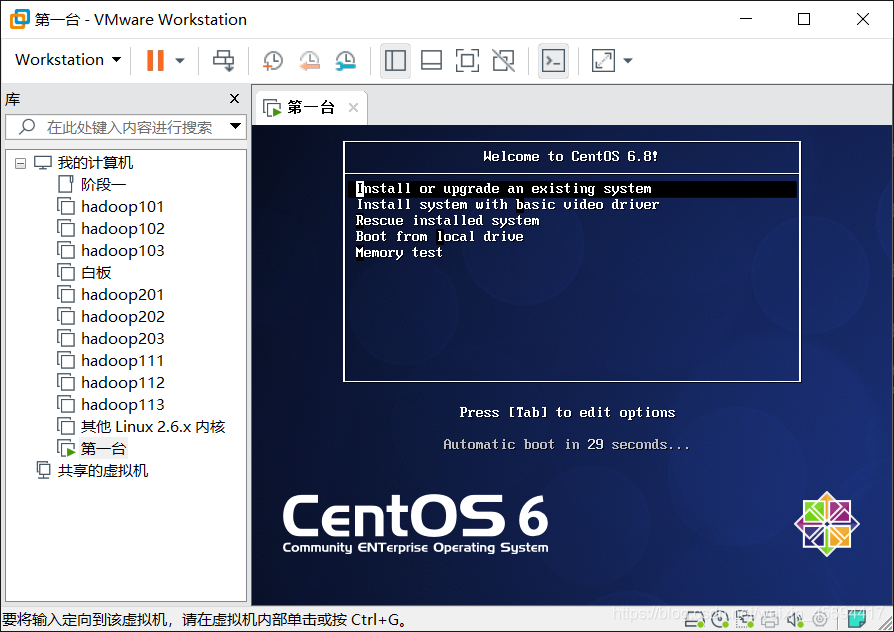The height and width of the screenshot is (632, 894).
Task: Select the hadoop102 virtual machine
Action: pyautogui.click(x=123, y=229)
